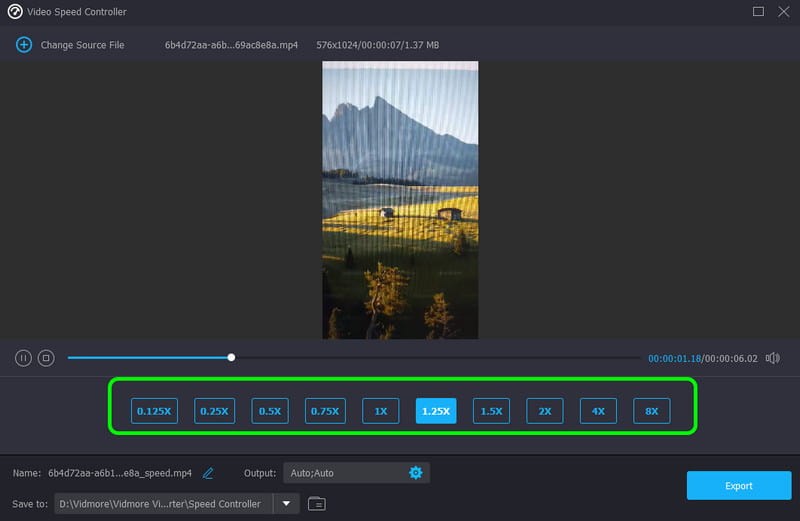Expand the Save to path dropdown
800x521 pixels.
(286, 504)
